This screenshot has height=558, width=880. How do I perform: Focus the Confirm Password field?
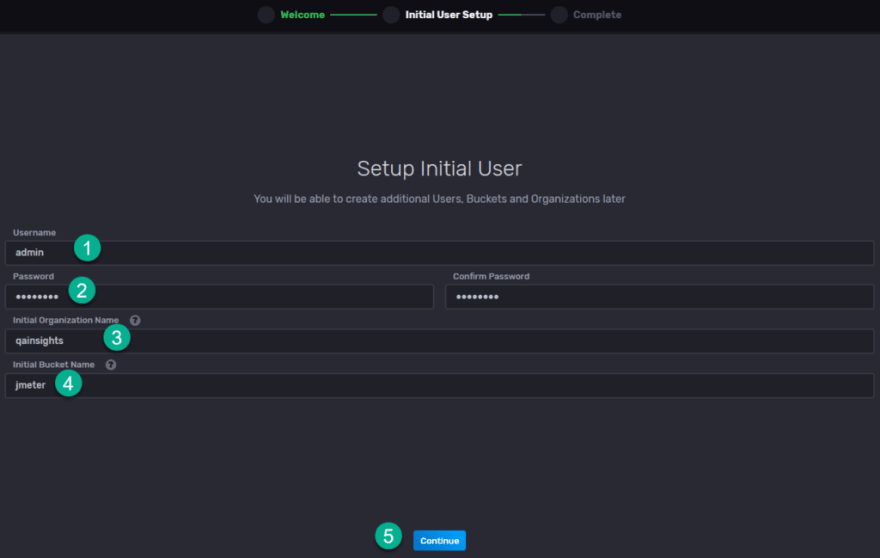coord(659,296)
